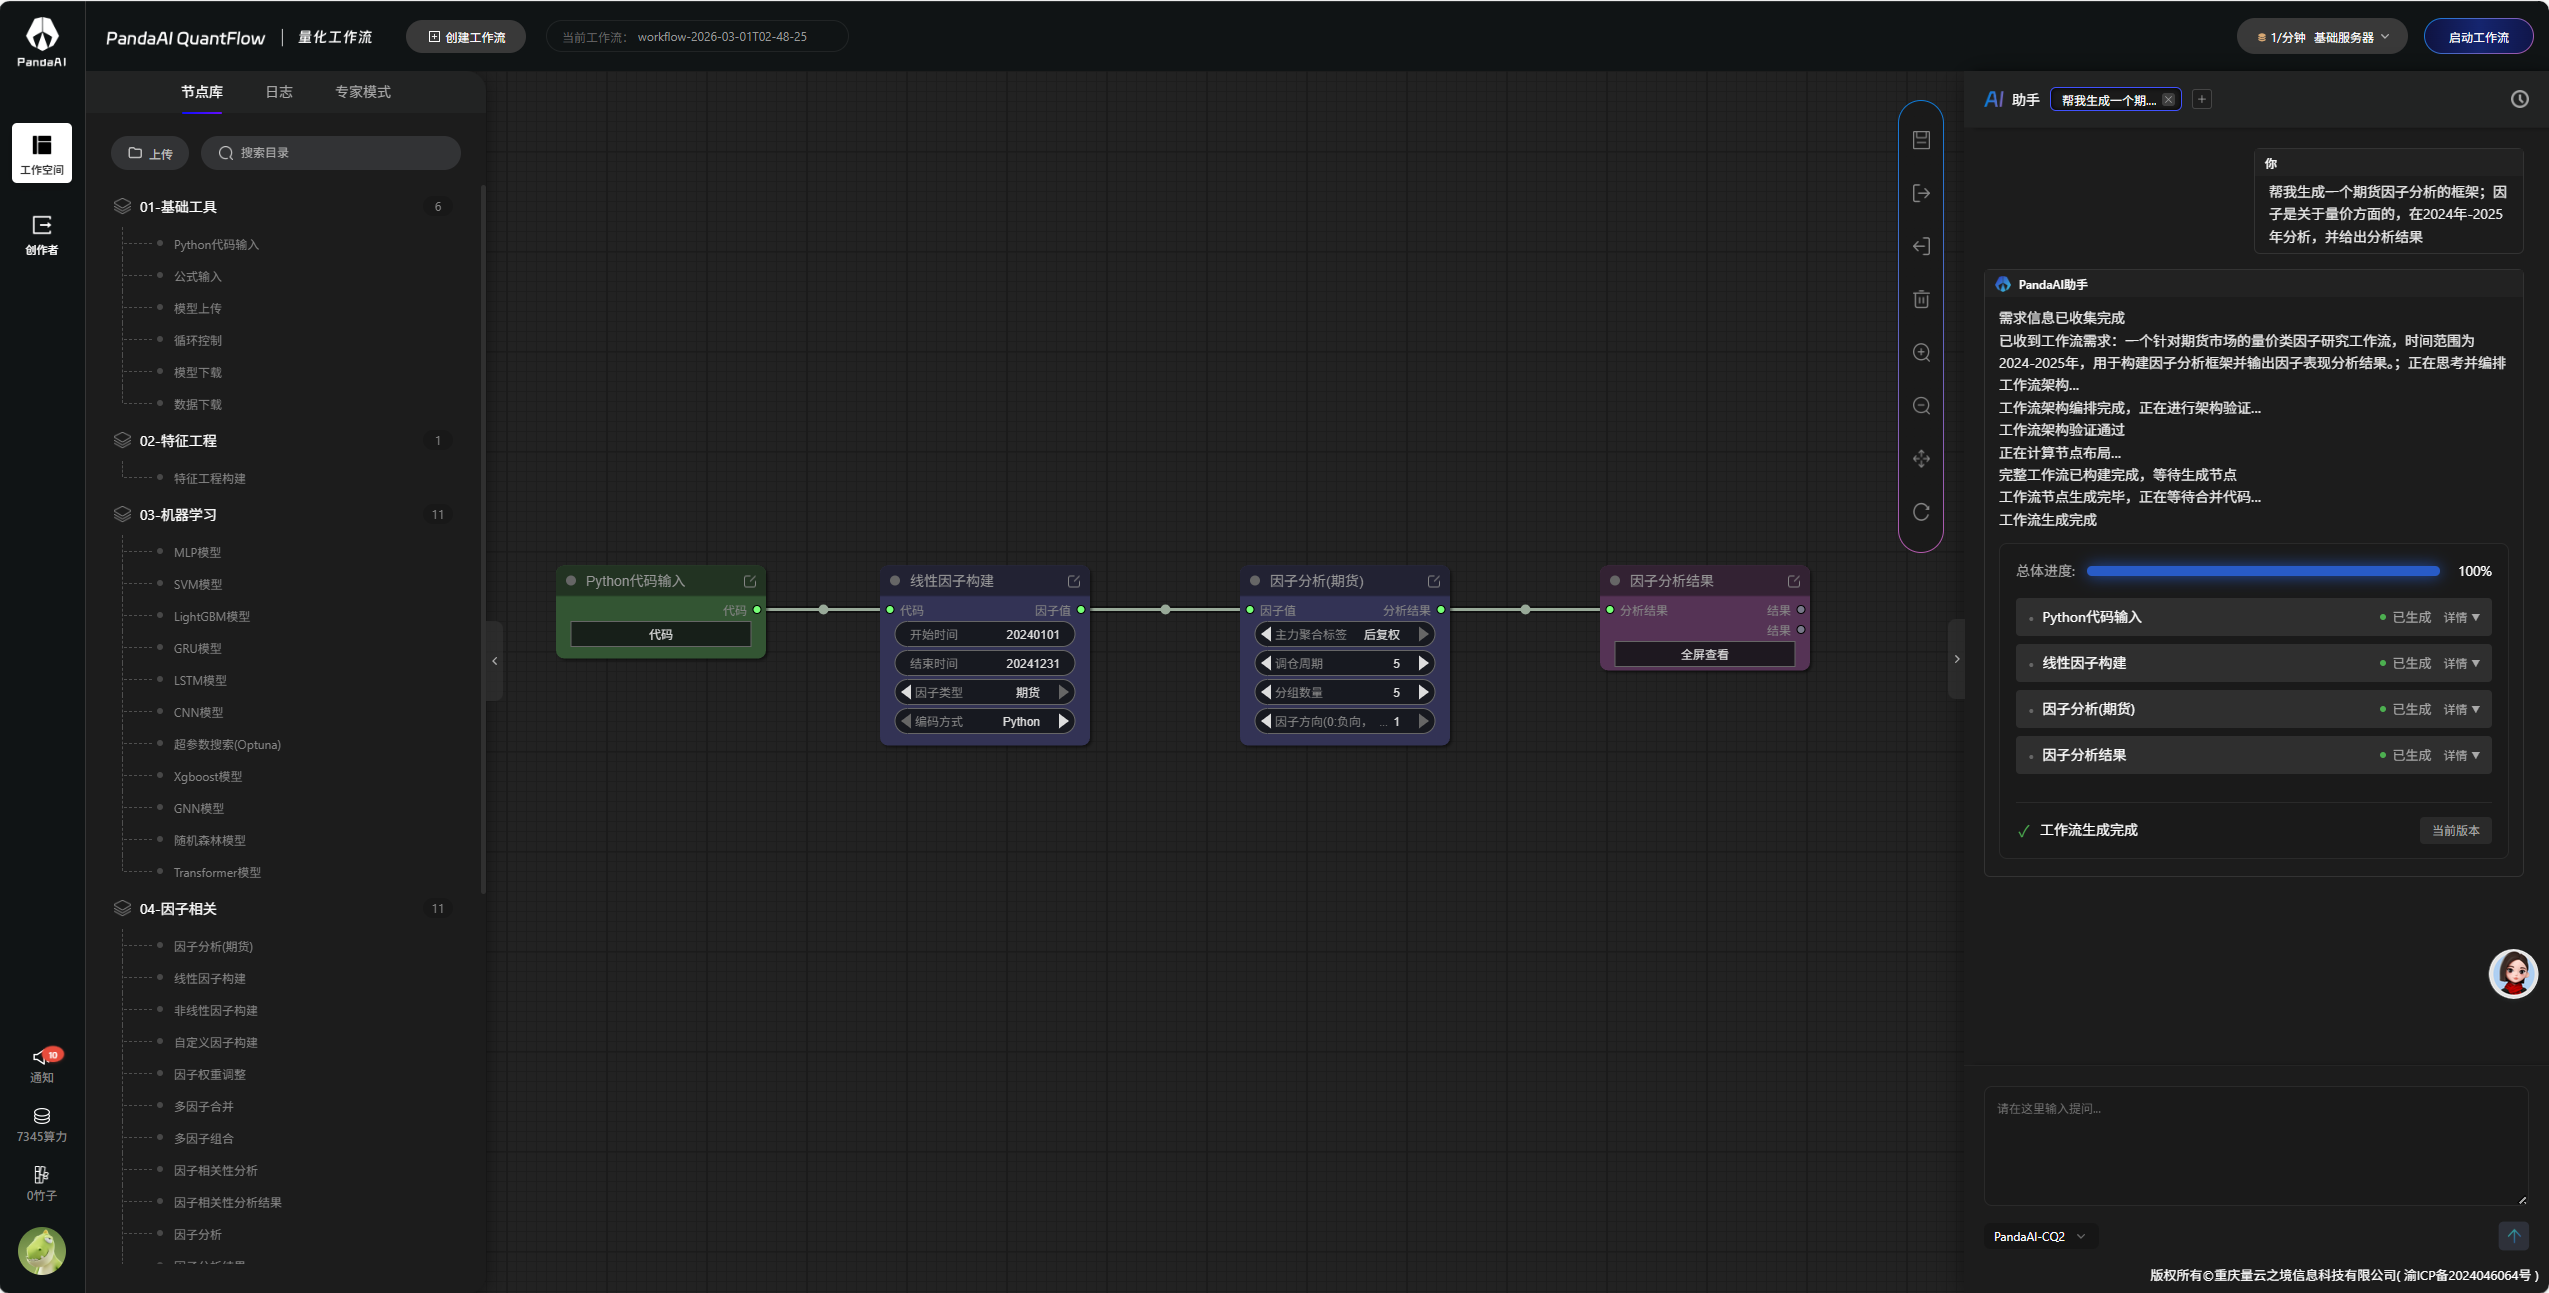Click the 启动工作流 button

click(x=2478, y=37)
